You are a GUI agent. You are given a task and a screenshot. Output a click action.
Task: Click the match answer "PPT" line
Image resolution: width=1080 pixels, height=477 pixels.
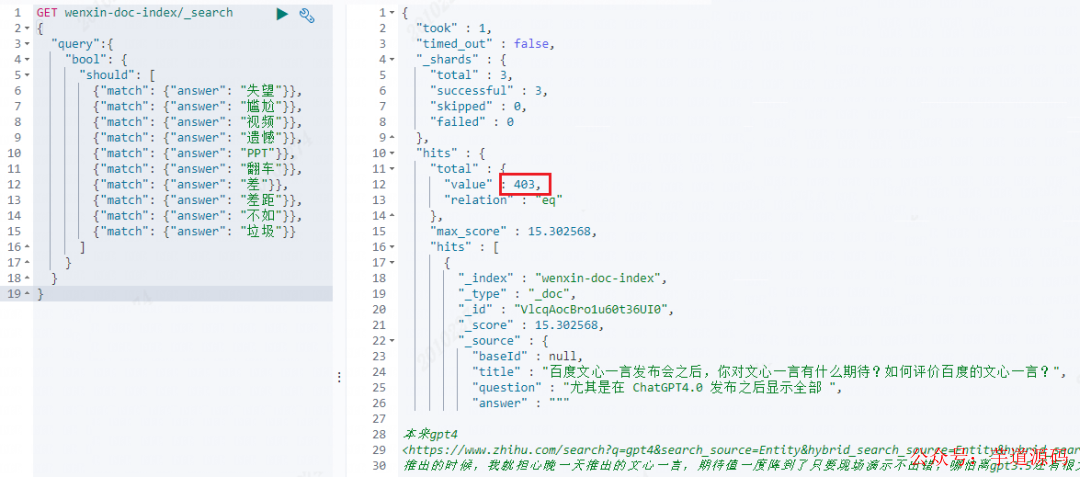[198, 153]
